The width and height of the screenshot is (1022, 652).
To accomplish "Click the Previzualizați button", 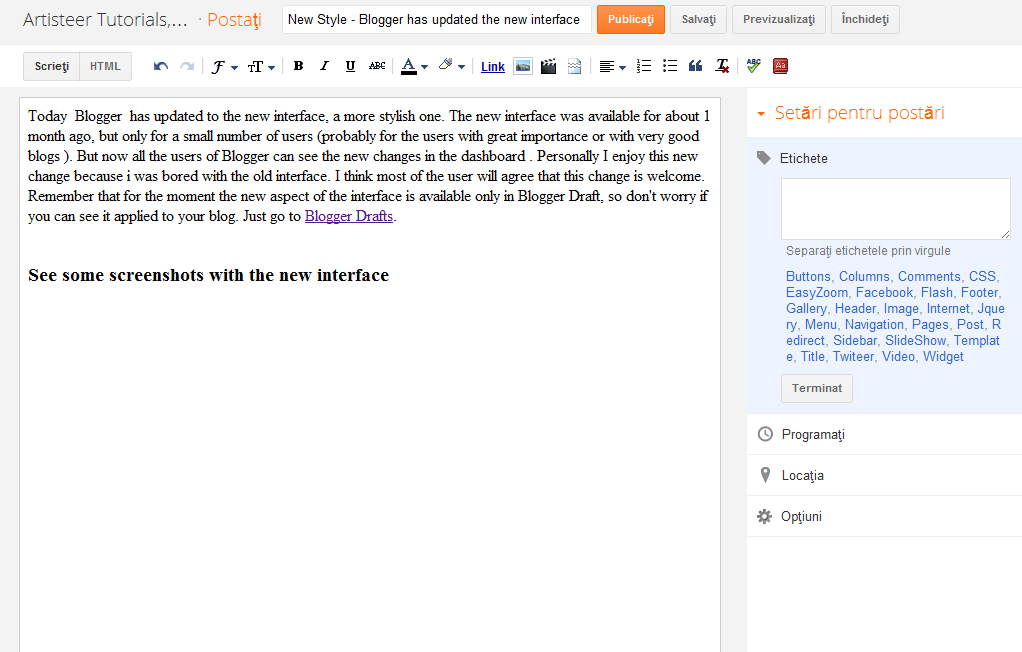I will pyautogui.click(x=779, y=20).
